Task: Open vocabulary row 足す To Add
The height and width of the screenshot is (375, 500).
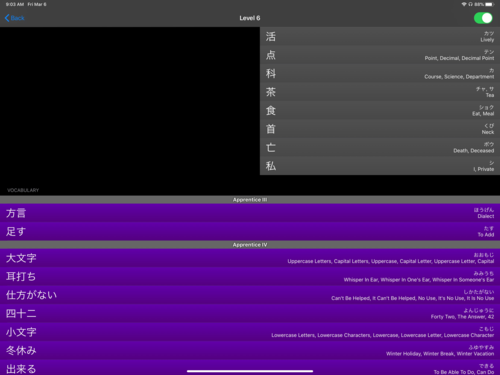Action: click(250, 231)
